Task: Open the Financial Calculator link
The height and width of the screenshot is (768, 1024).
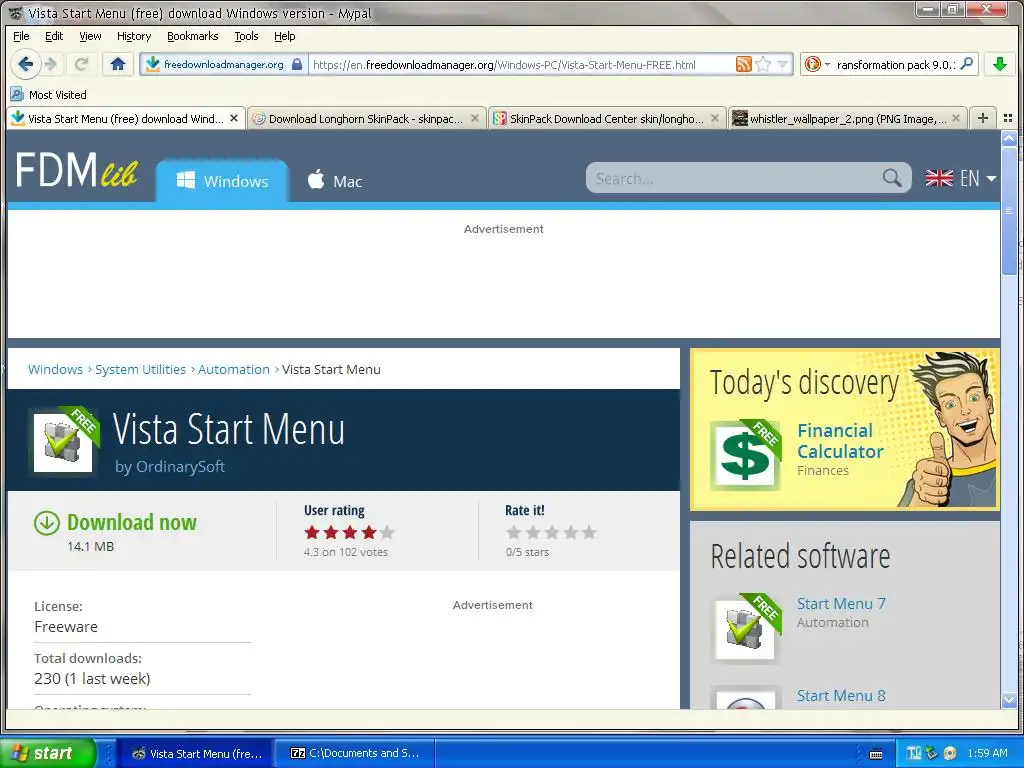Action: [x=840, y=441]
